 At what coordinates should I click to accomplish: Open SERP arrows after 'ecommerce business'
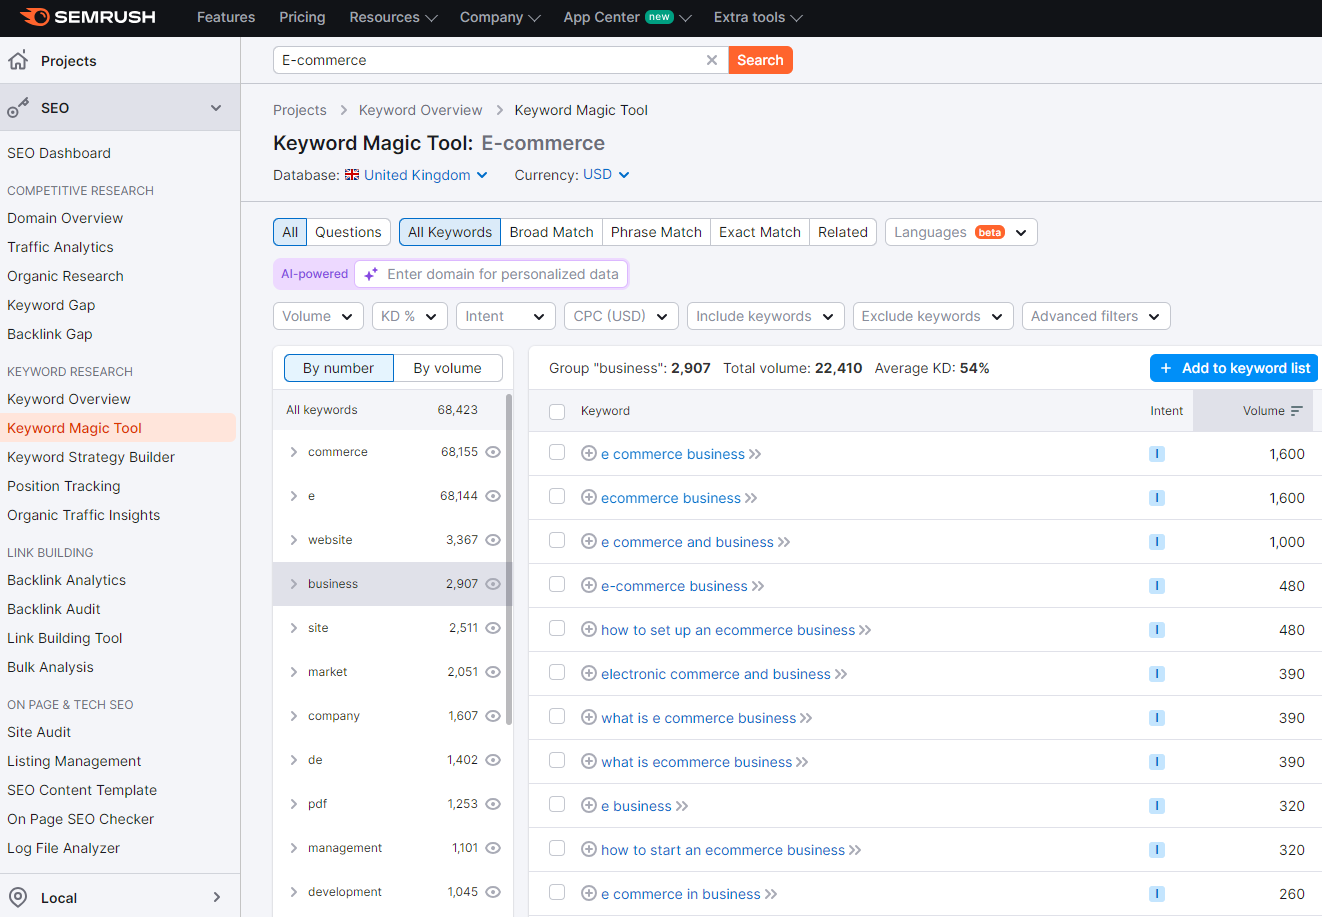click(751, 498)
